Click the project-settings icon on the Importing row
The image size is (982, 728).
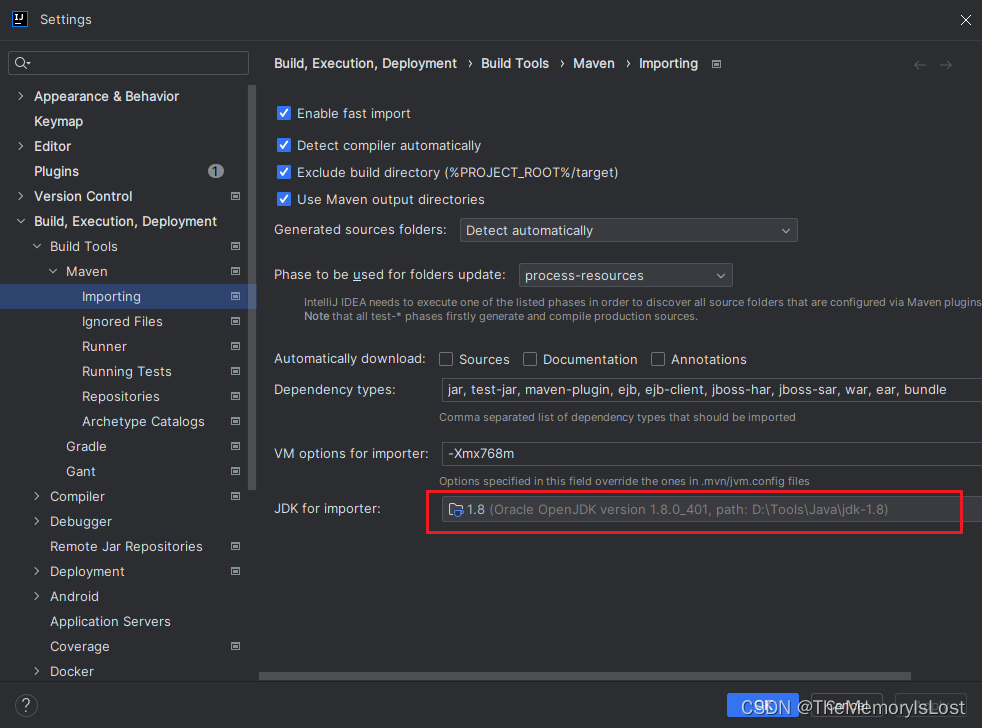(x=235, y=296)
